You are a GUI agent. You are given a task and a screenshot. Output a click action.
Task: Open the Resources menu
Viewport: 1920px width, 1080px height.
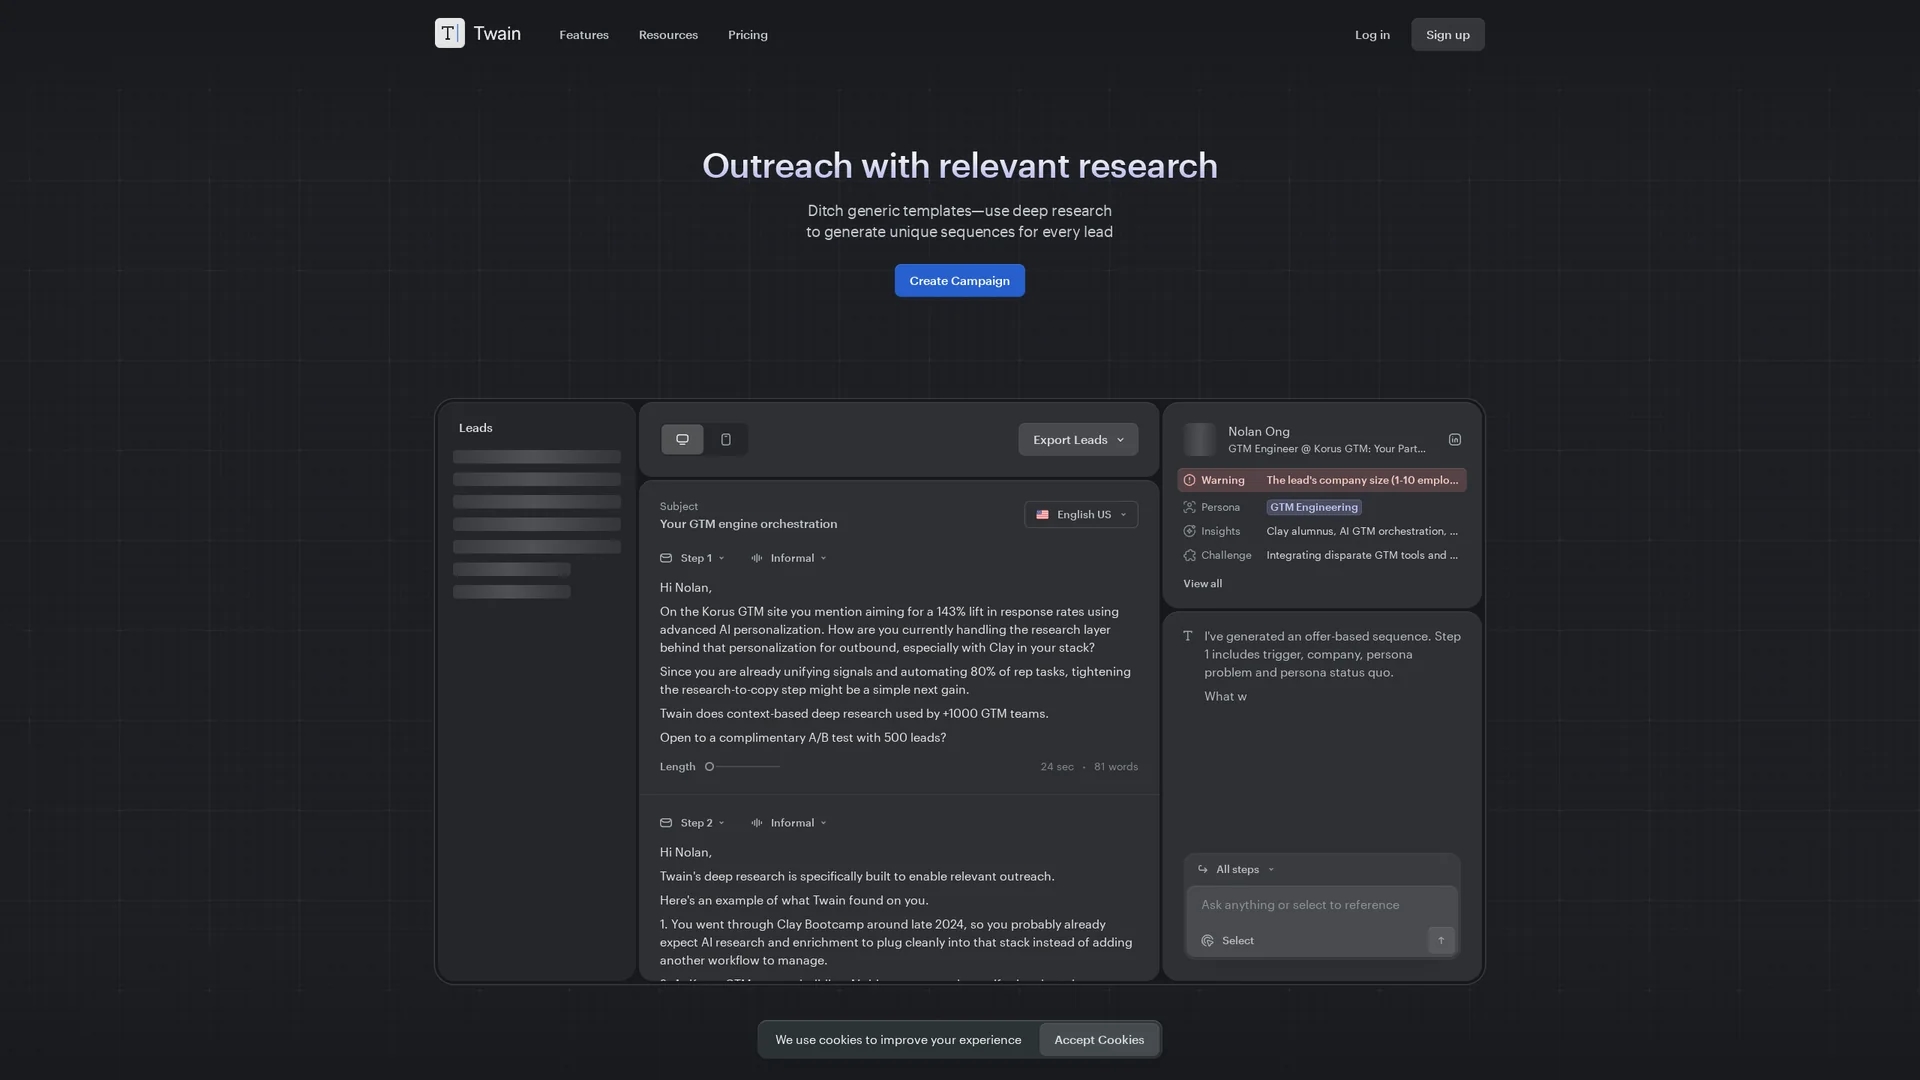[668, 35]
